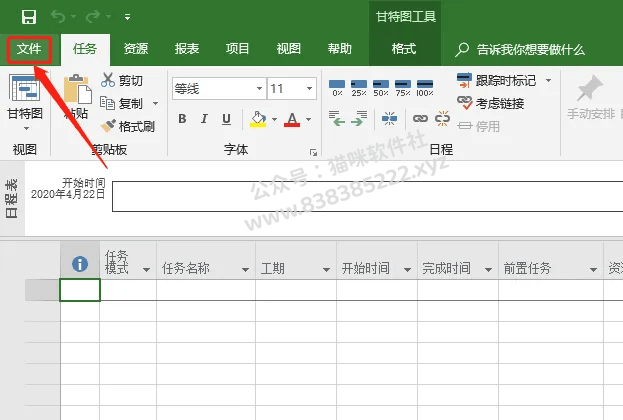Mark task 100% complete

425,88
